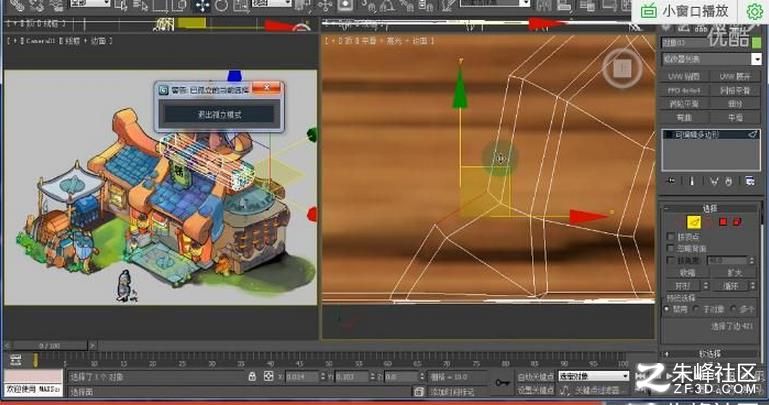Click the right arrow of the time slider
769x405 pixels.
coord(92,346)
